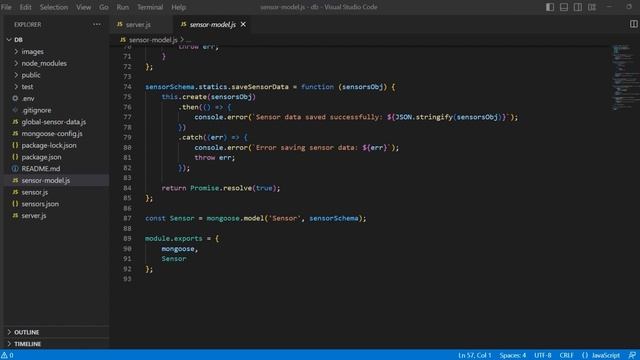Open Explorer more actions ellipsis
Viewport: 640px width, 360px height.
coord(97,24)
